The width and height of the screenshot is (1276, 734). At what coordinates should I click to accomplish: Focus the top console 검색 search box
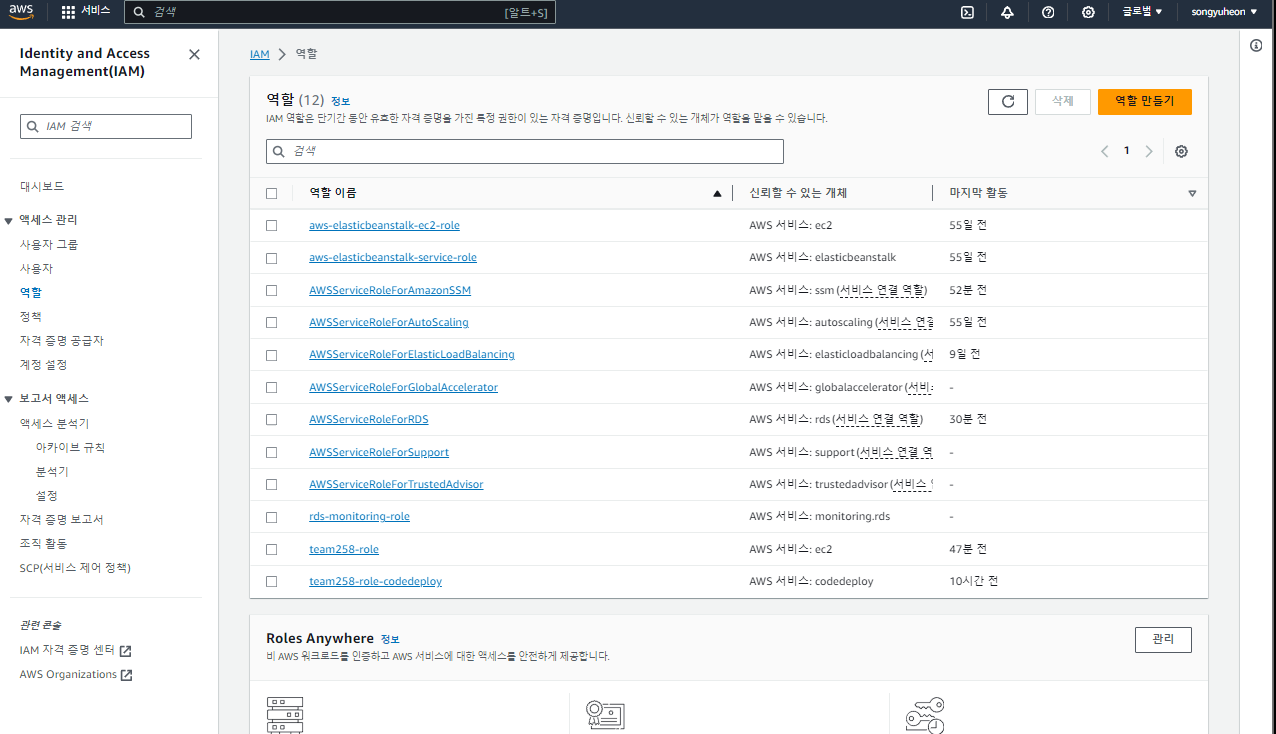pyautogui.click(x=340, y=12)
